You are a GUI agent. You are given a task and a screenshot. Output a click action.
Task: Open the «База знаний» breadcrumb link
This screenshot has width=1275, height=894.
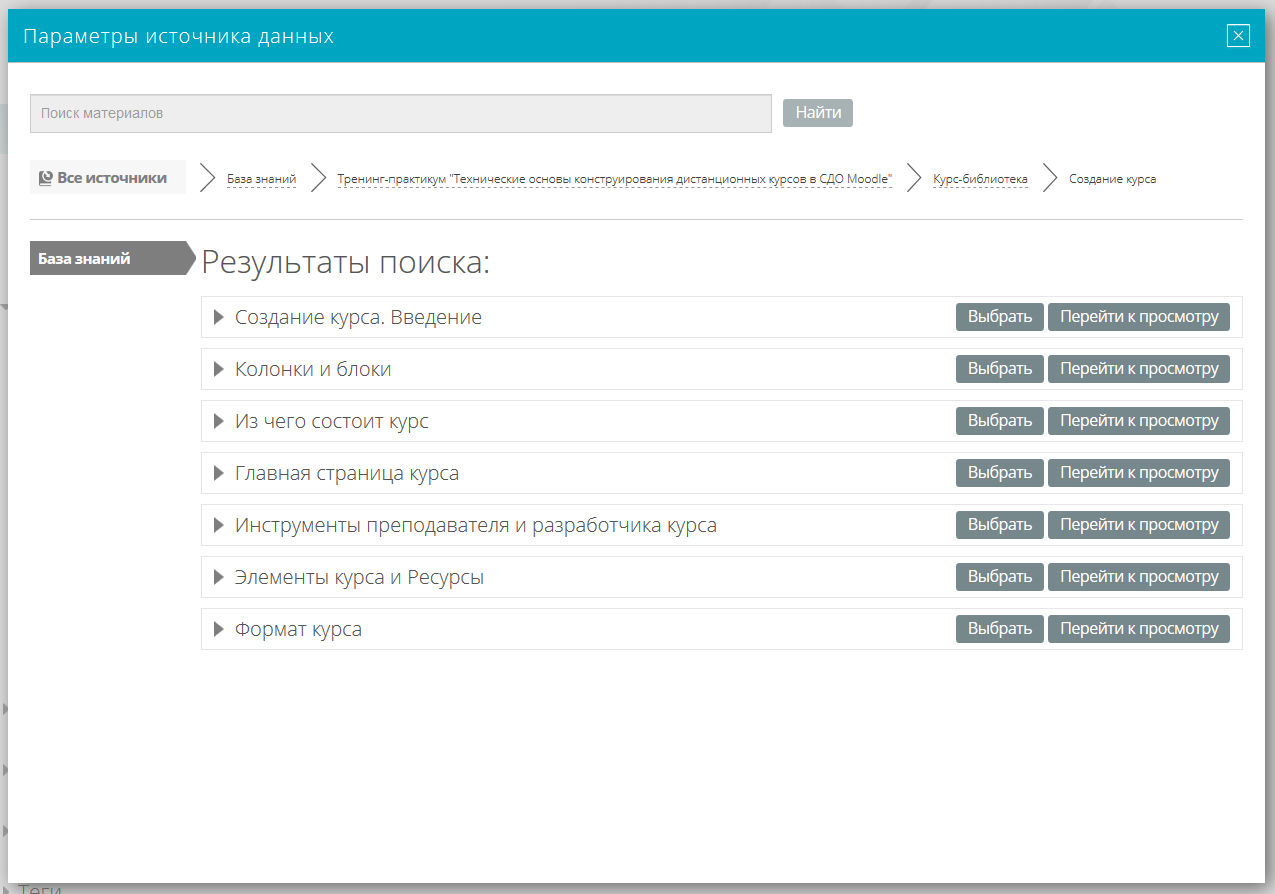coord(261,179)
